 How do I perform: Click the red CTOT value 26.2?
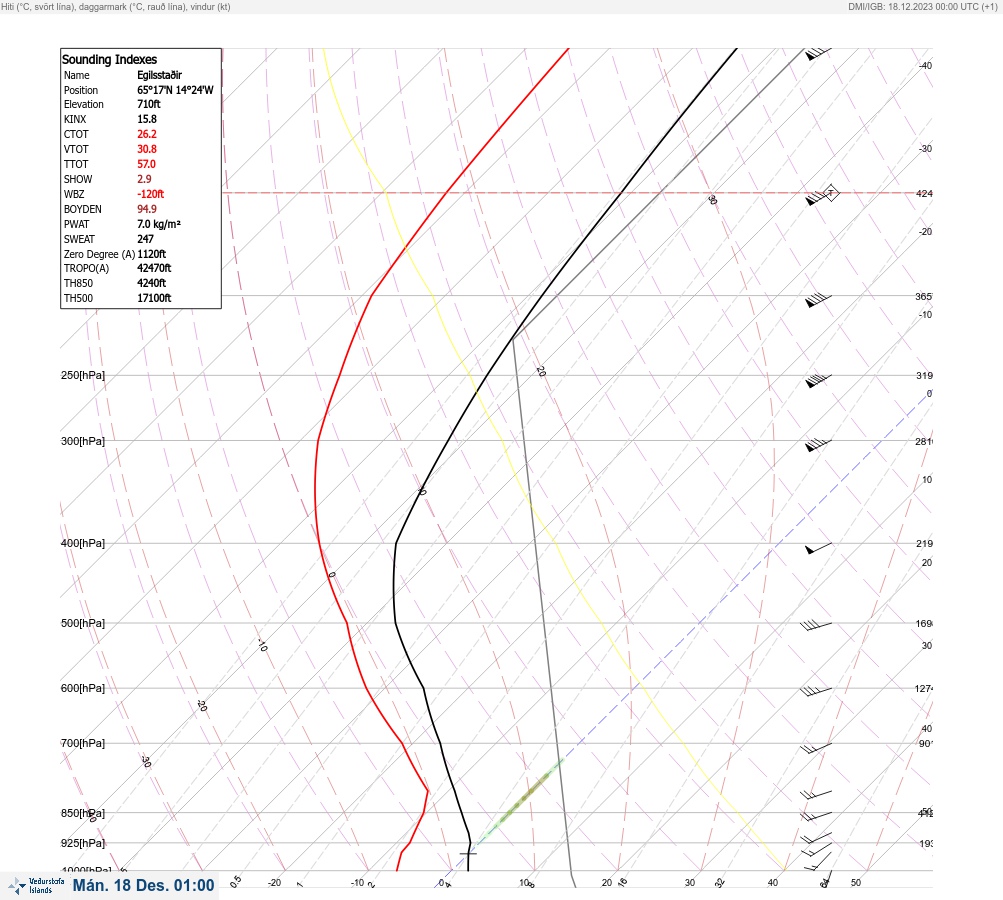pyautogui.click(x=146, y=134)
